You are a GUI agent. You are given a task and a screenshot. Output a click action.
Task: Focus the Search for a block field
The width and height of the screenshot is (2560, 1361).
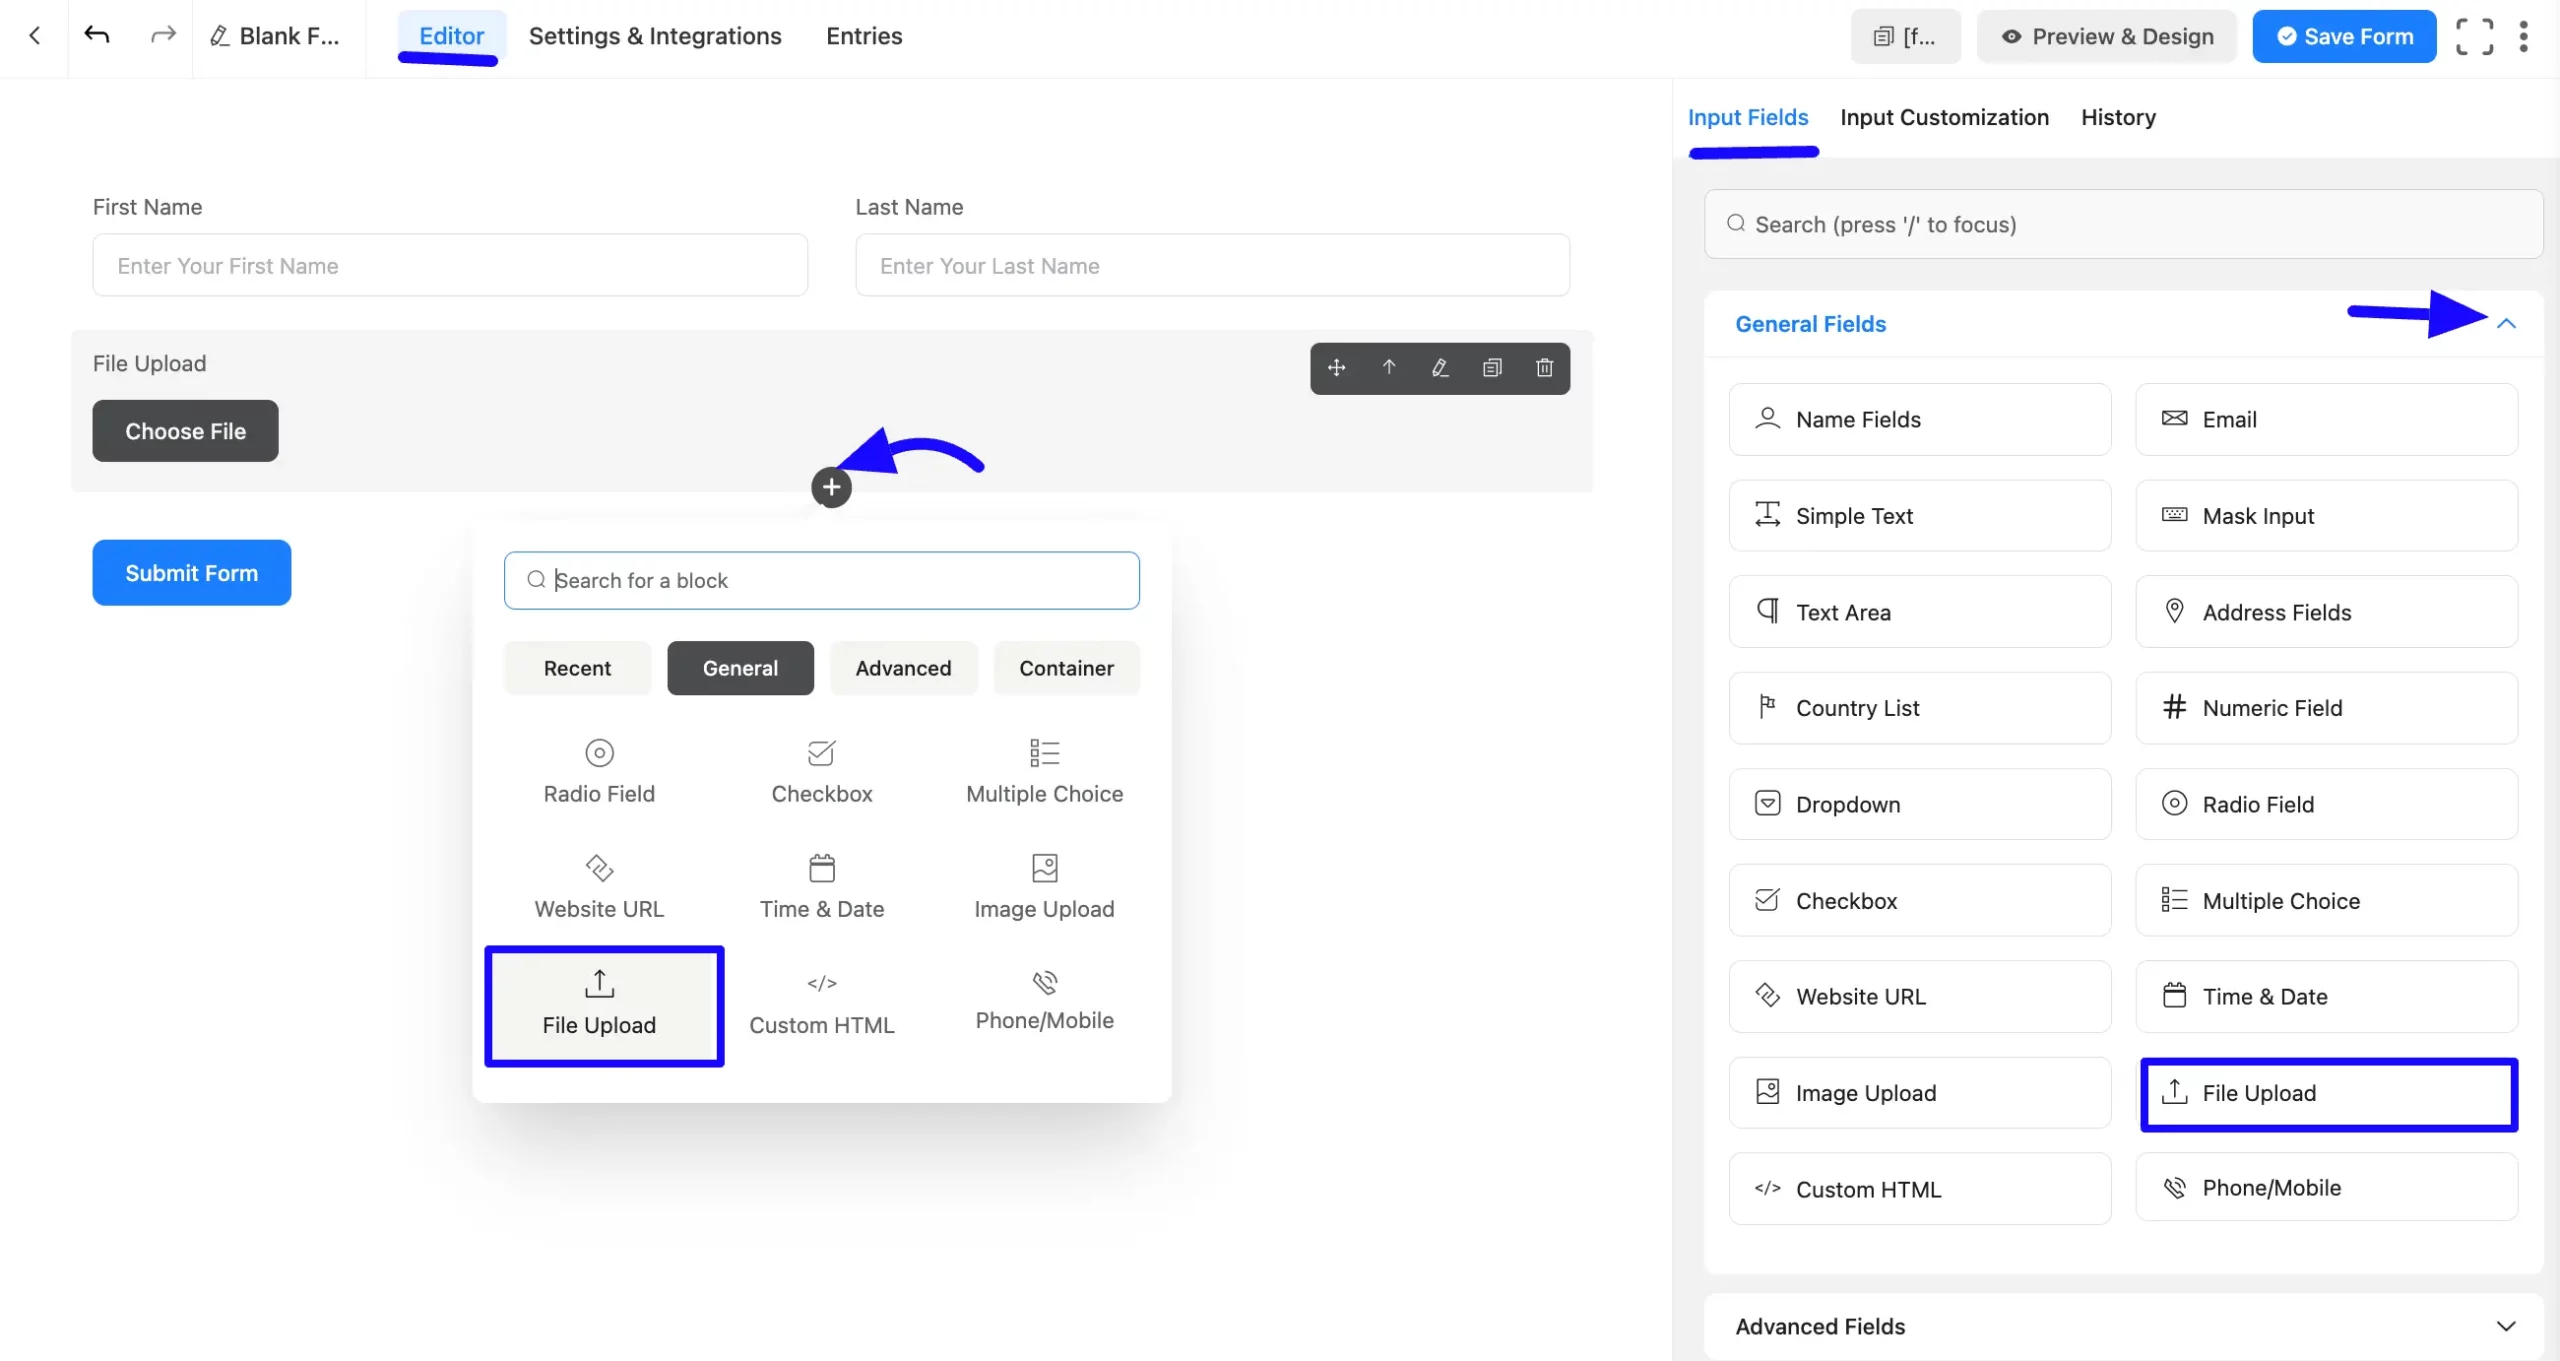[822, 580]
